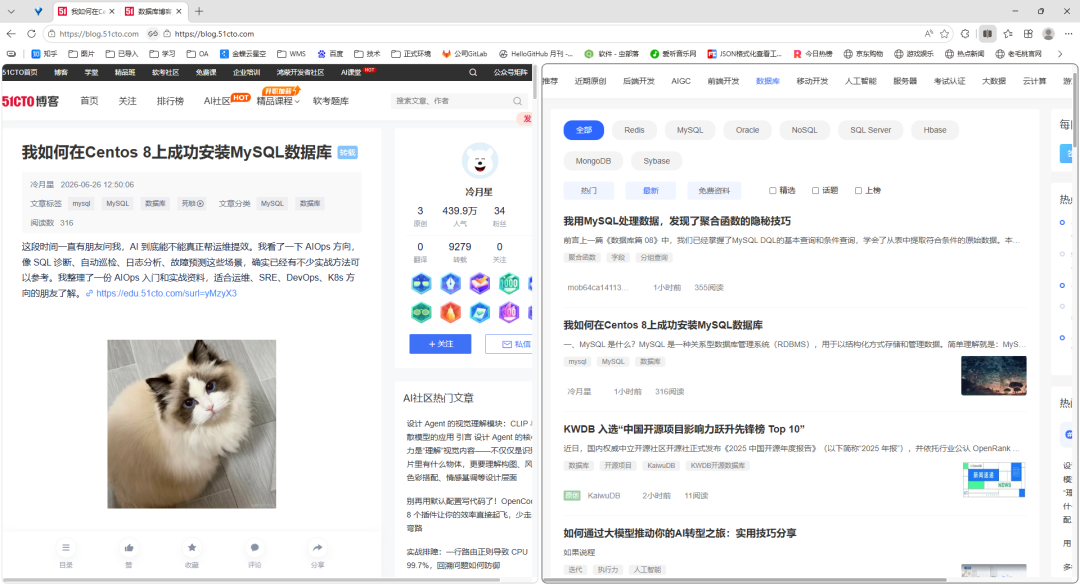Viewport: 1080px width, 585px height.
Task: Open 排行榜 in blog navigation
Action: pyautogui.click(x=170, y=101)
